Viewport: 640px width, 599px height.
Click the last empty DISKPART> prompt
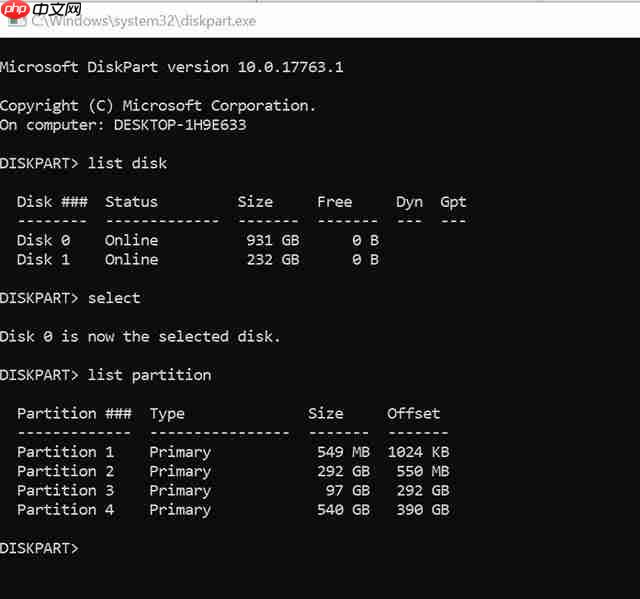click(39, 548)
